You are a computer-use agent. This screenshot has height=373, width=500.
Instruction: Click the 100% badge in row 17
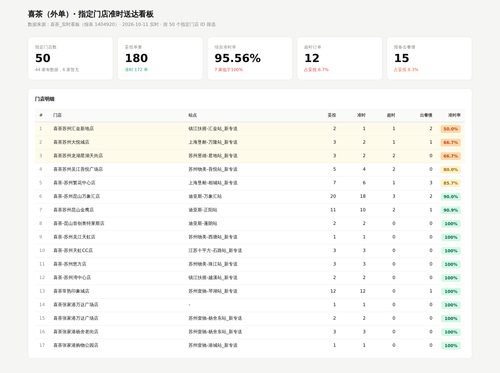coord(451,346)
